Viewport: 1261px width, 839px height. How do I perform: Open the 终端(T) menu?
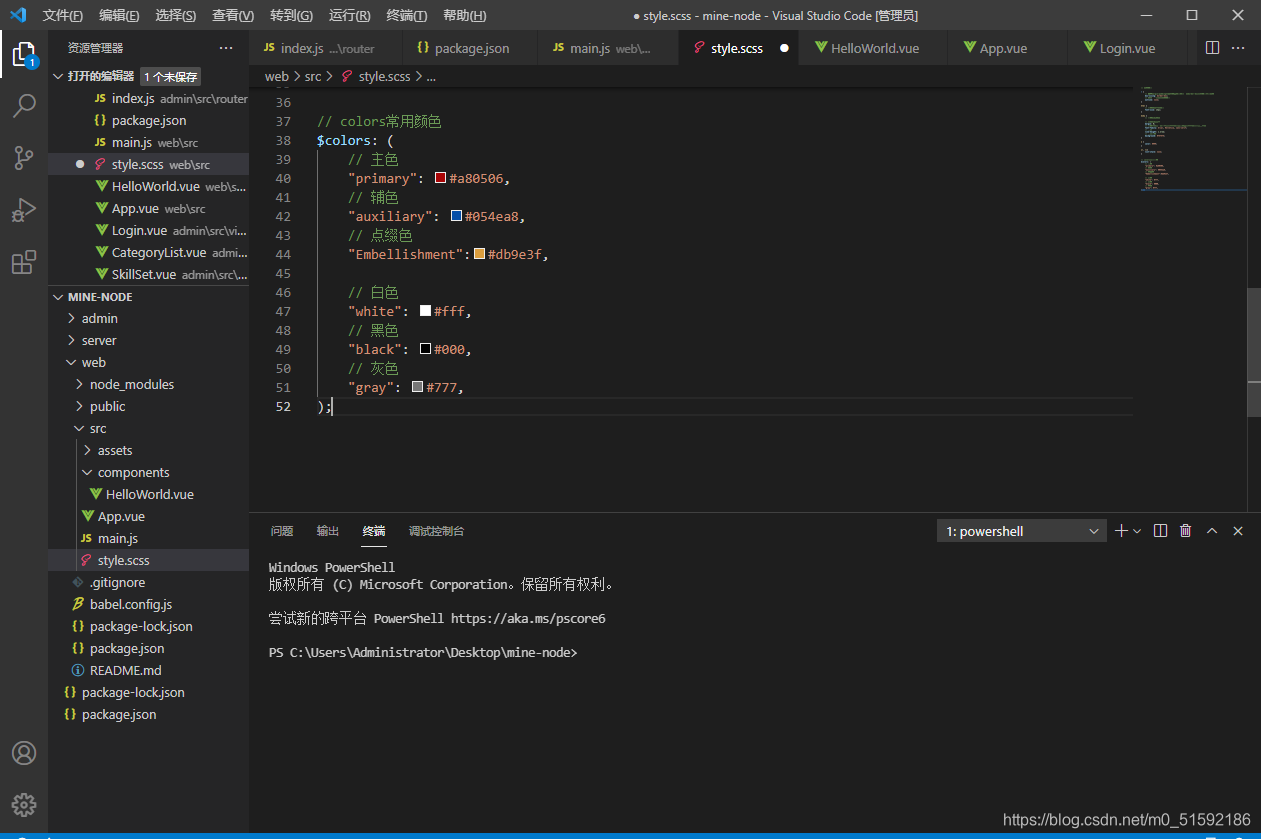pos(406,15)
